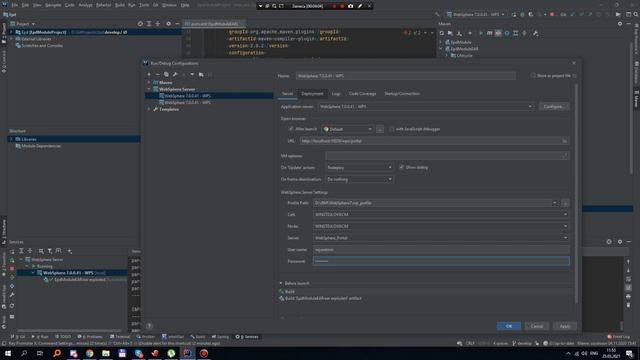This screenshot has height=360, width=640.
Task: Click the Maven panel run icon
Action: [x=480, y=33]
